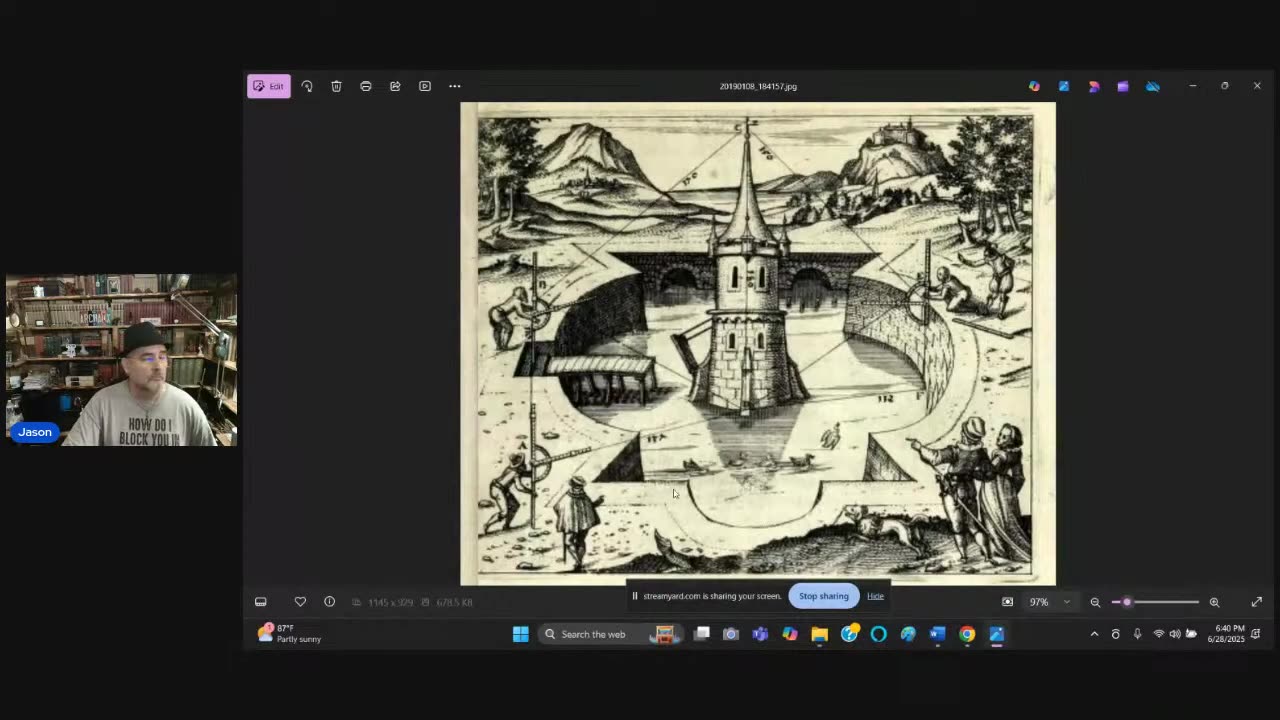The image size is (1280, 720).
Task: Open the Edit image button
Action: point(269,86)
